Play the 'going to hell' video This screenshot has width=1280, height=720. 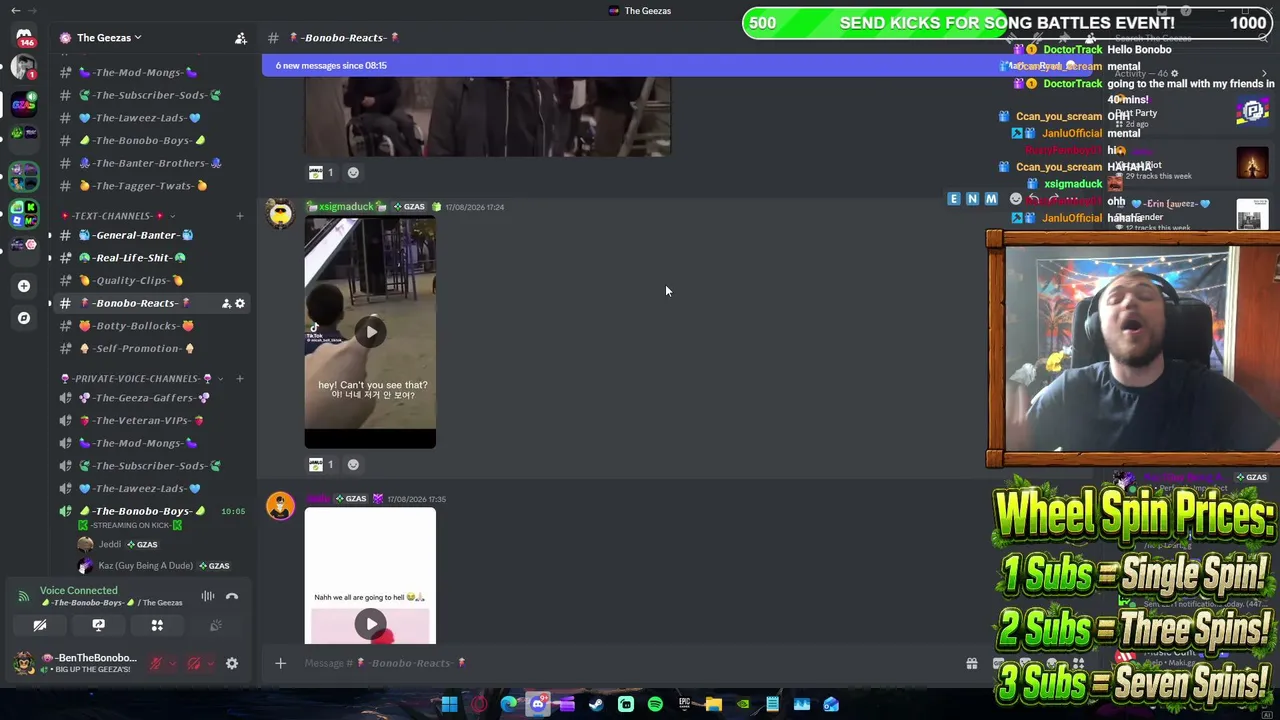coord(371,625)
